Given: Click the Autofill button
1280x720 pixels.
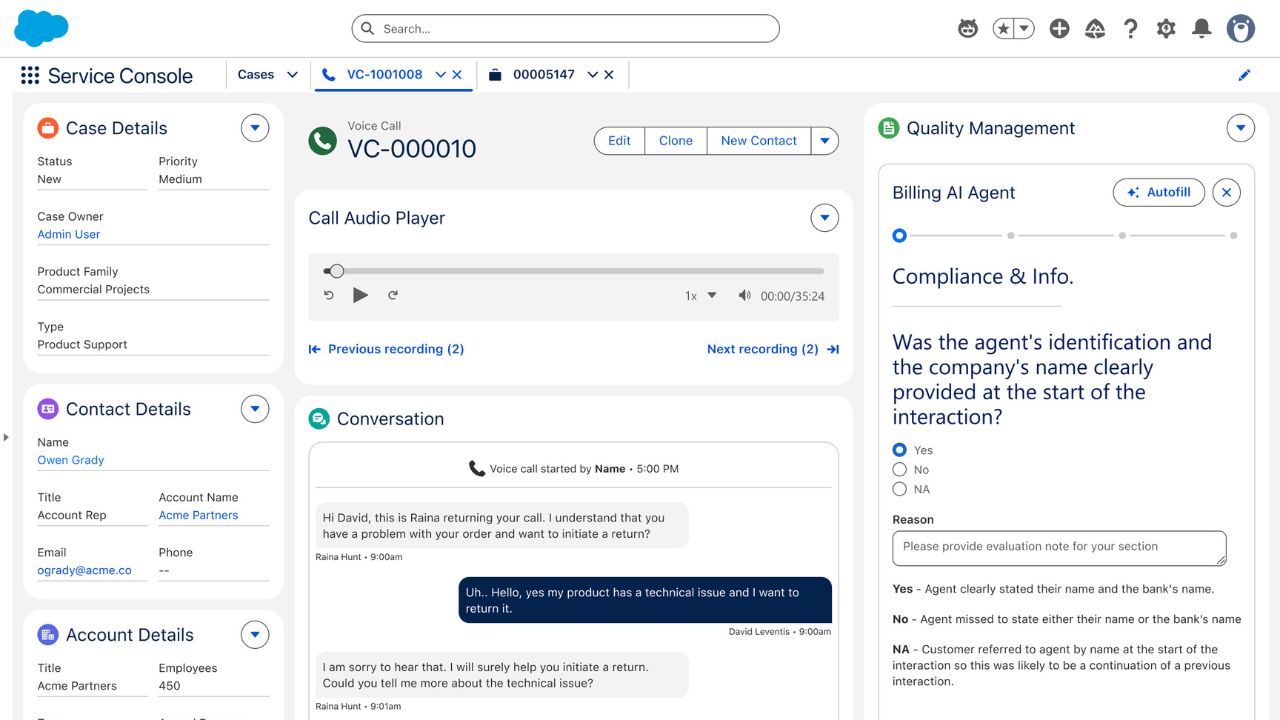Looking at the screenshot, I should click(1159, 193).
